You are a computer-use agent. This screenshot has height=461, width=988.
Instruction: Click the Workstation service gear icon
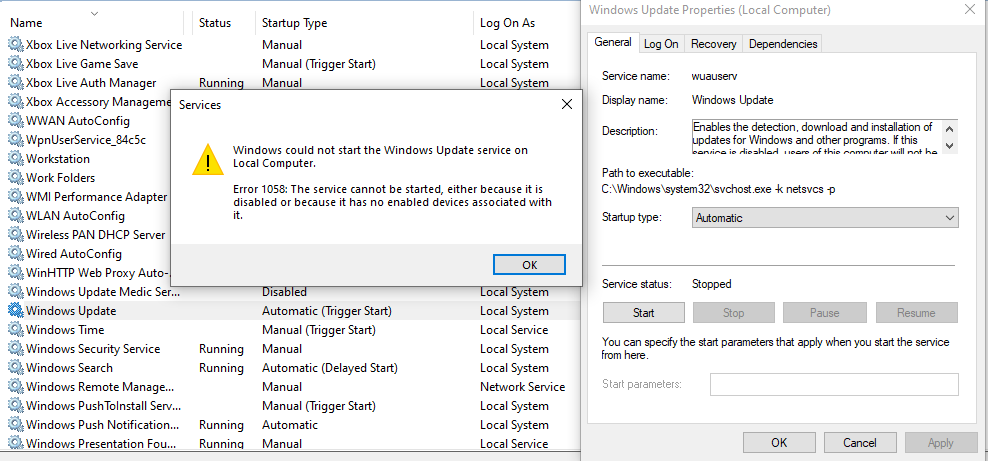[x=14, y=159]
